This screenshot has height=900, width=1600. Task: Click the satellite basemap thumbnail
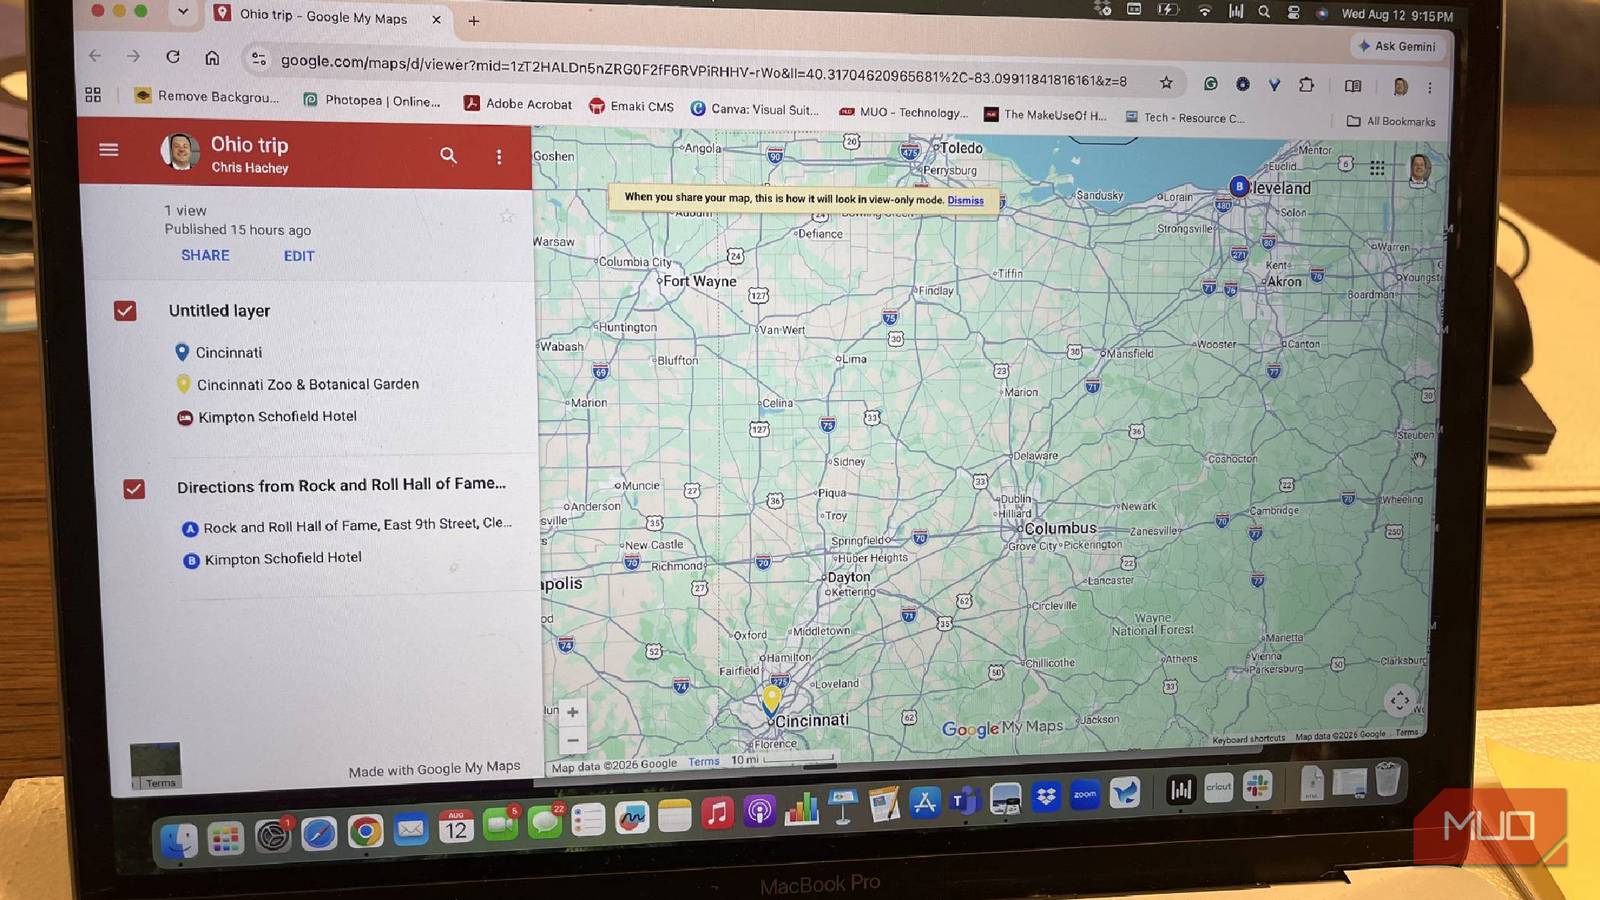tap(156, 766)
